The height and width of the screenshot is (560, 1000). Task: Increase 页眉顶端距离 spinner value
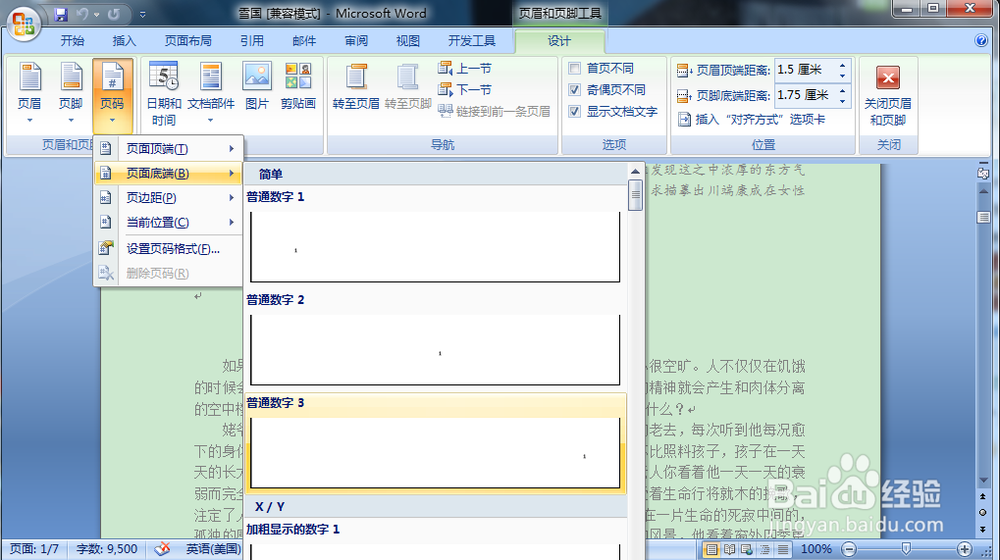click(x=842, y=65)
